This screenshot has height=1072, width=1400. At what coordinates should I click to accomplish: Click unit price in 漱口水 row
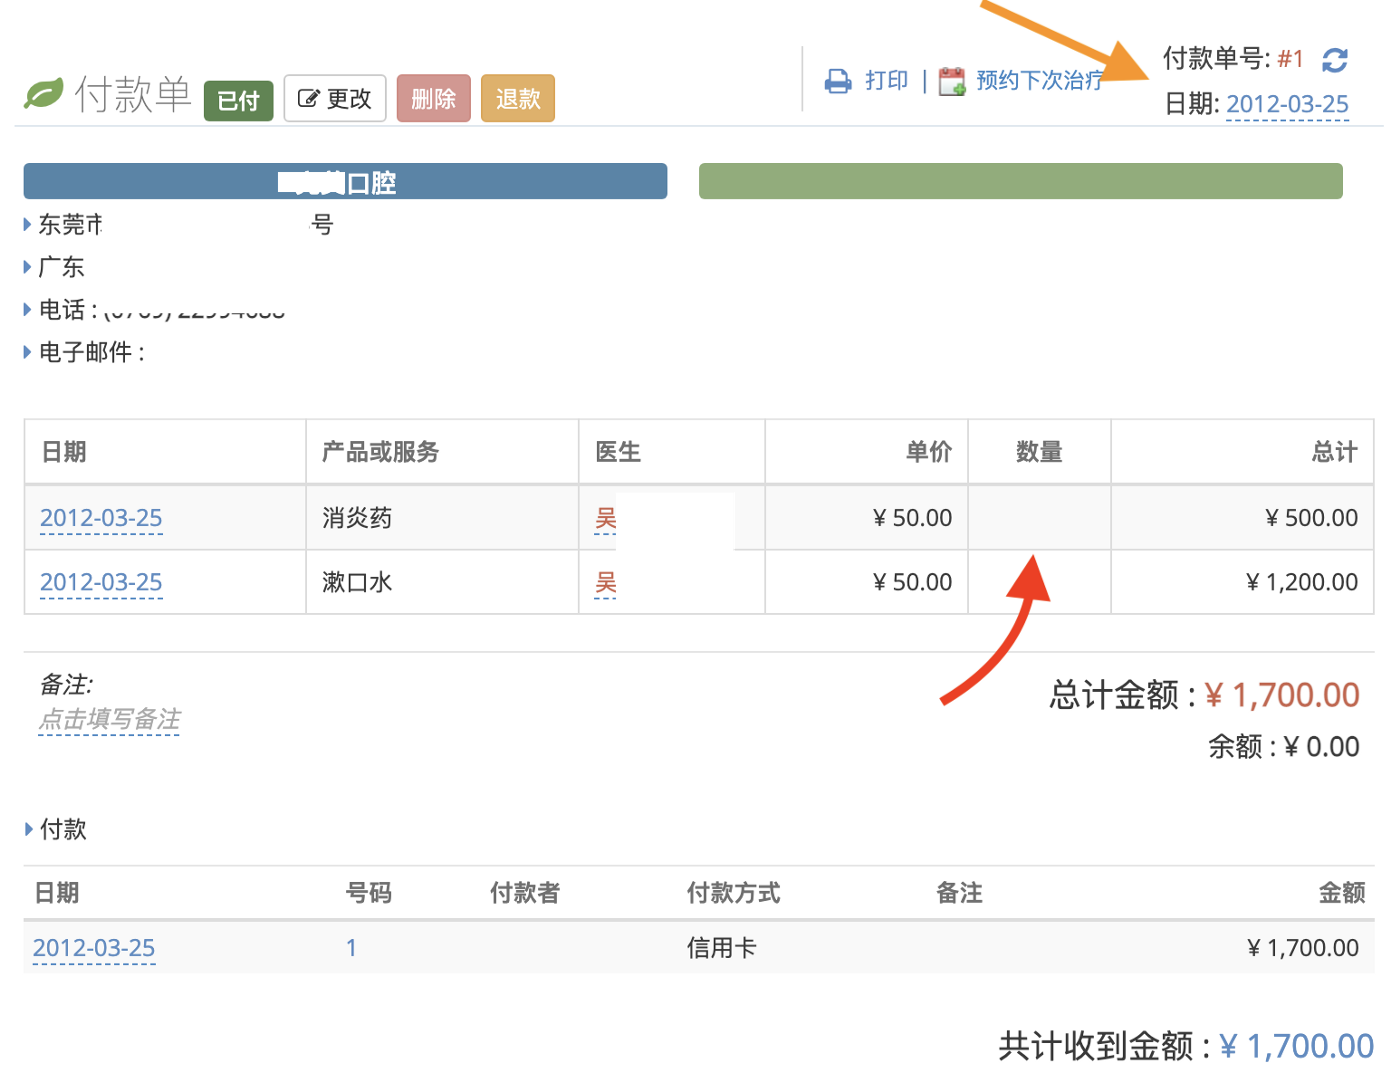[x=912, y=582]
